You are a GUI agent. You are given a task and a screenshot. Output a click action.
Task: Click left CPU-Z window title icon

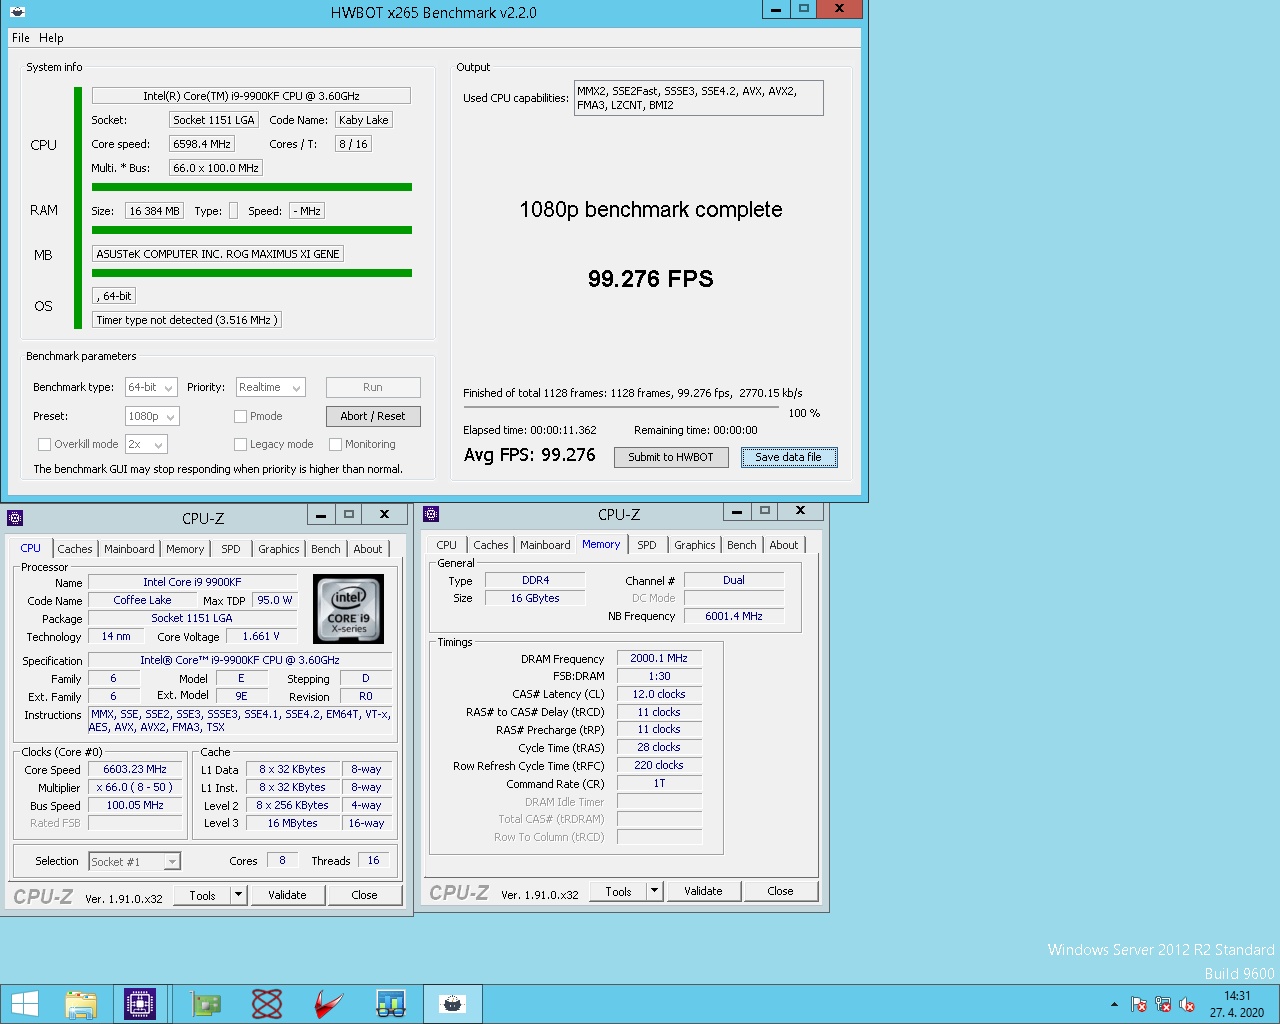(x=15, y=518)
